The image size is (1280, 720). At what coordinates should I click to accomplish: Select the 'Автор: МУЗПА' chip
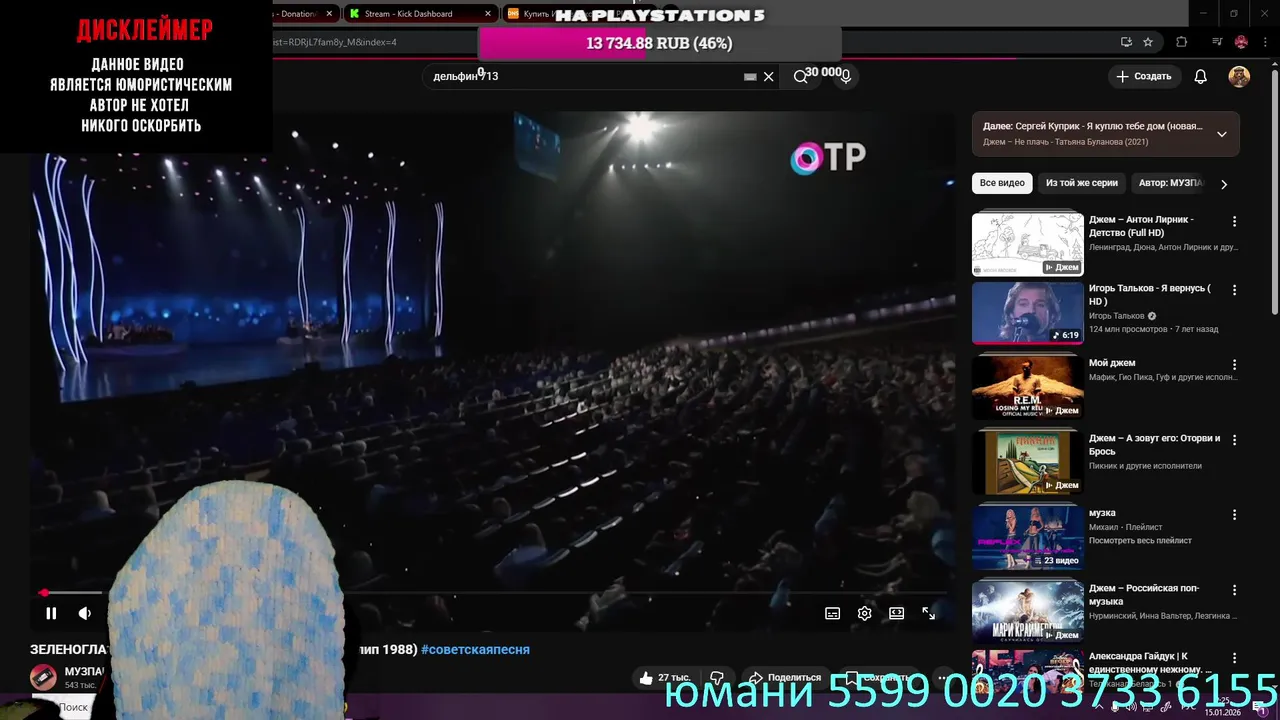click(1170, 183)
